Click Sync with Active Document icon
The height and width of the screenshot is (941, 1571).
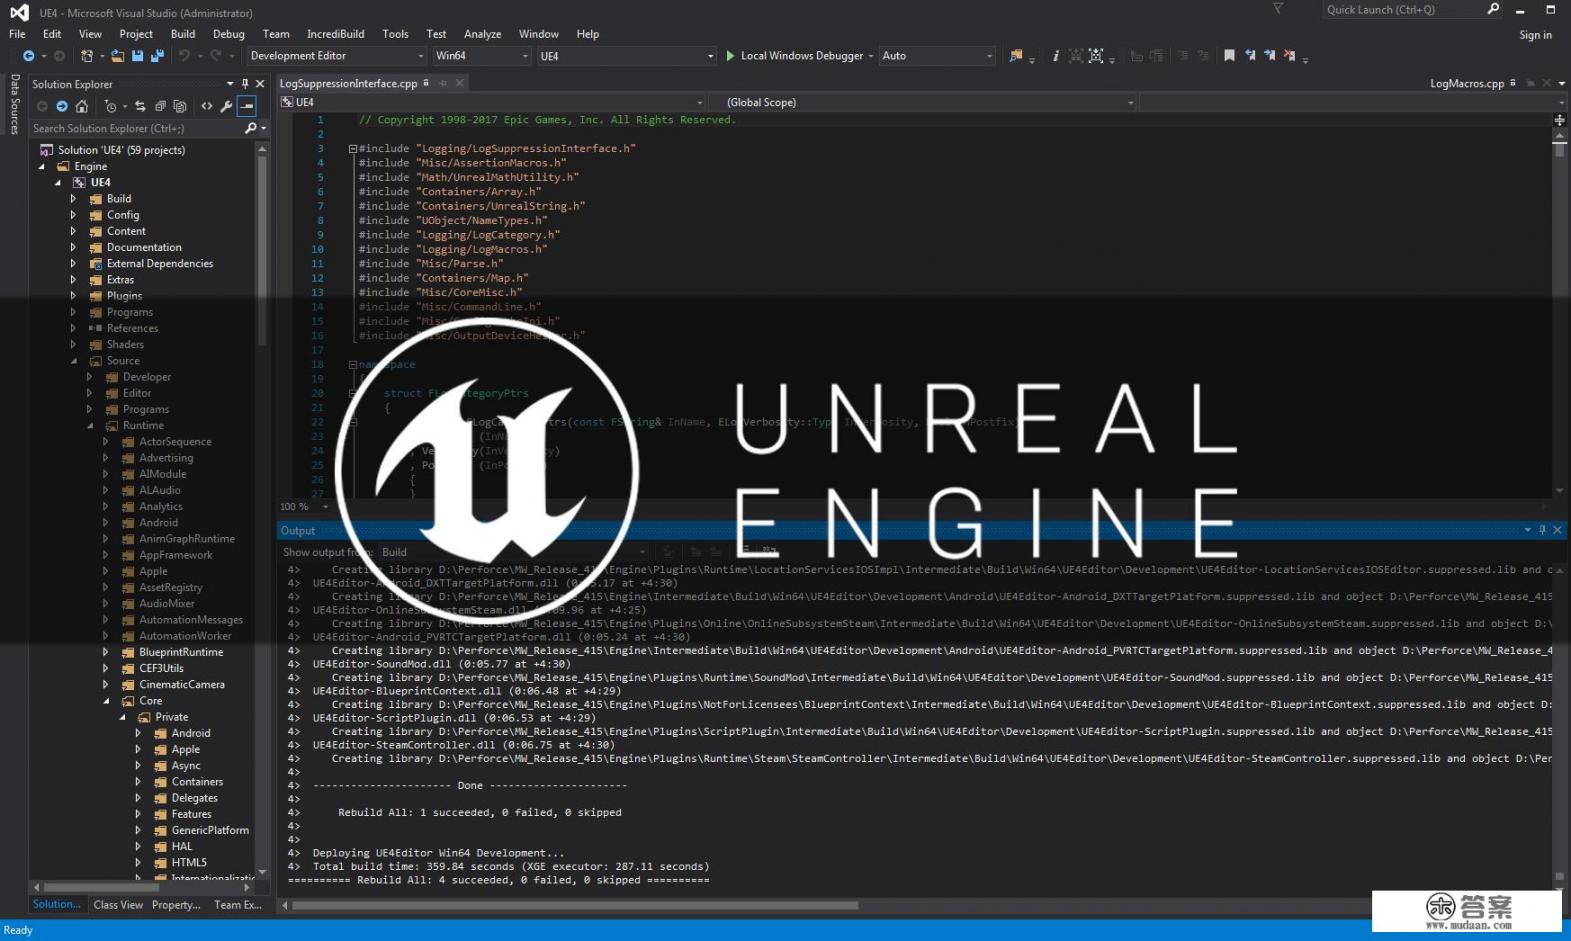(140, 106)
